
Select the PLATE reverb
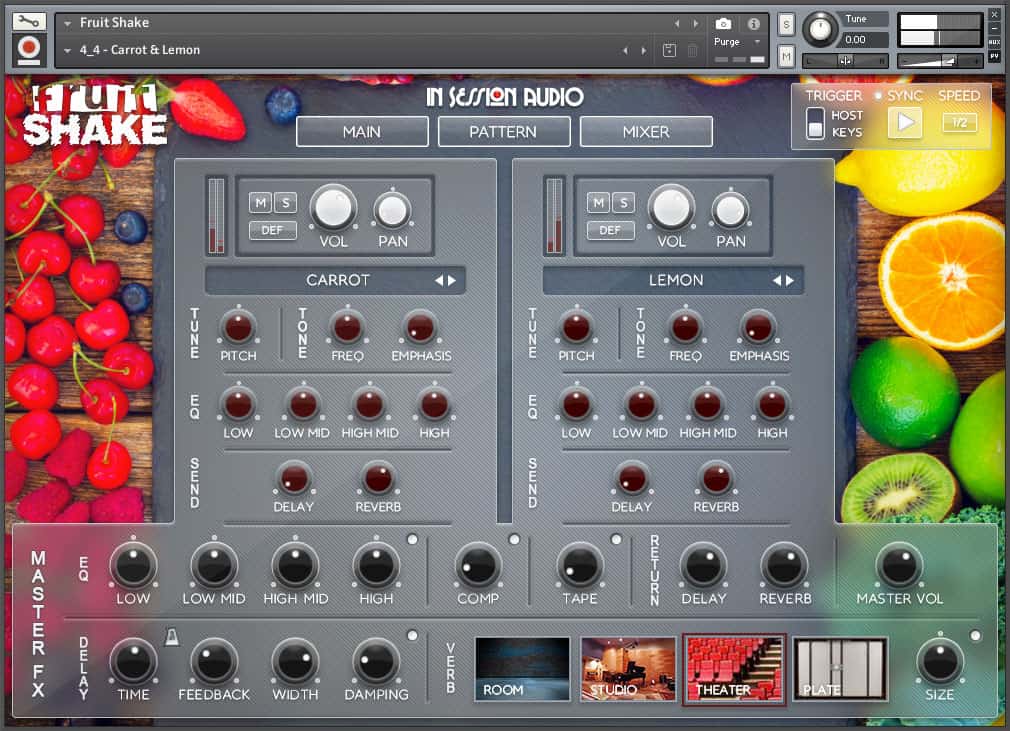[x=840, y=669]
